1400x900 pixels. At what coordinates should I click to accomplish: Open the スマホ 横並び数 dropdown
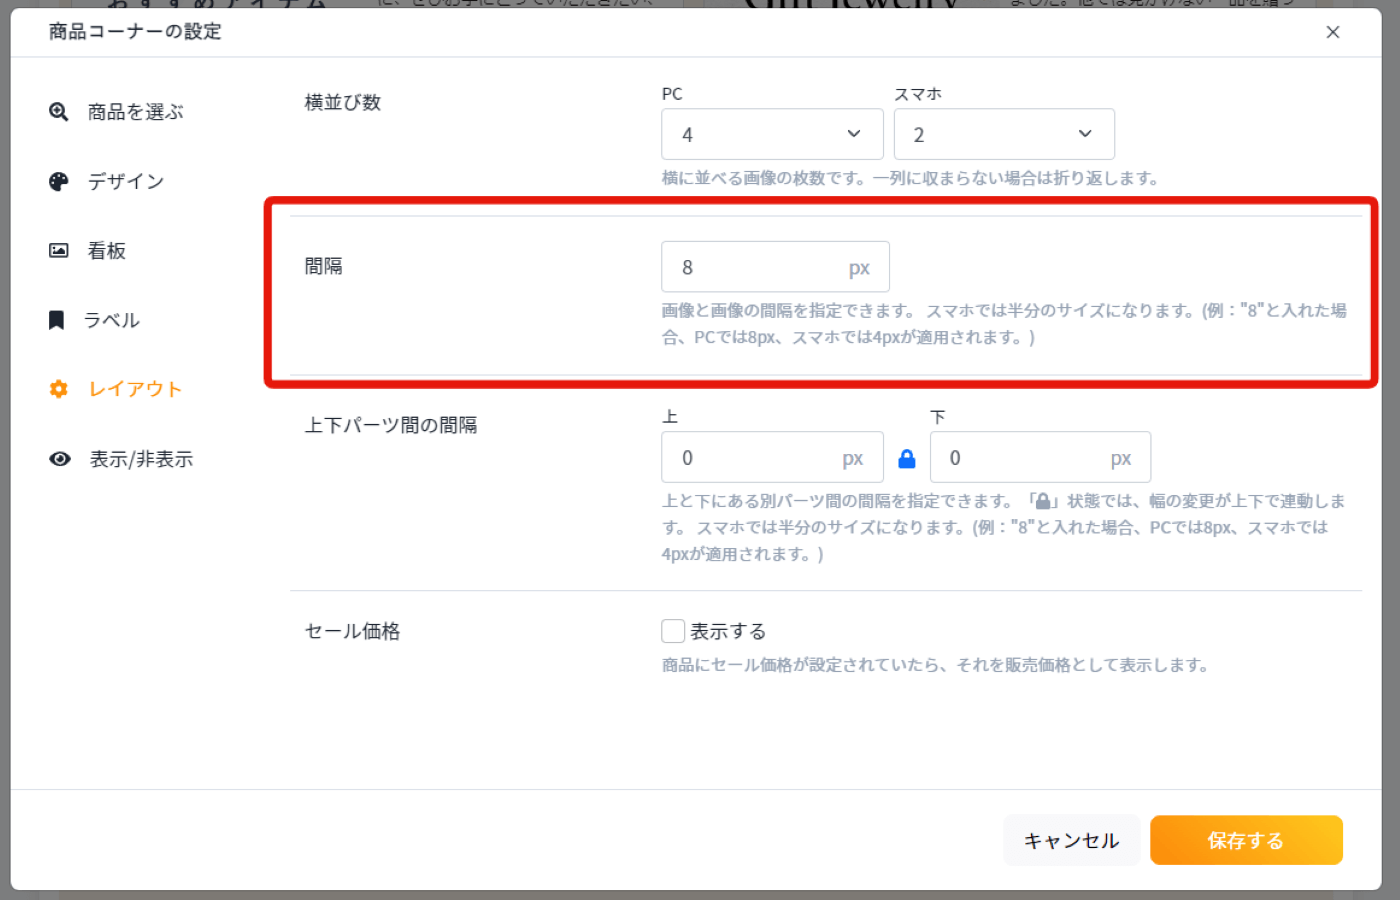[1004, 134]
